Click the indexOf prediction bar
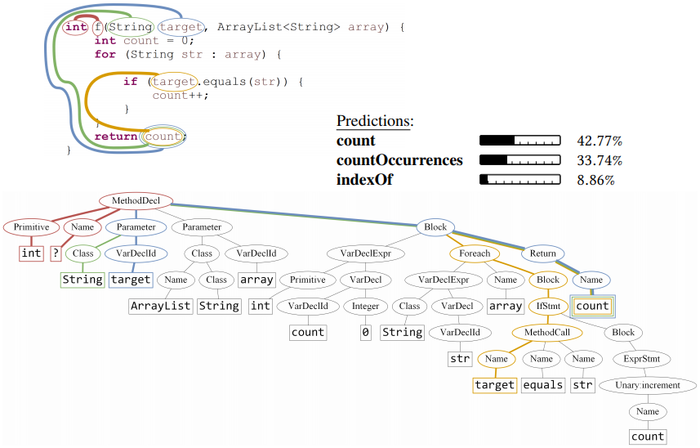This screenshot has height=448, width=700. (516, 180)
